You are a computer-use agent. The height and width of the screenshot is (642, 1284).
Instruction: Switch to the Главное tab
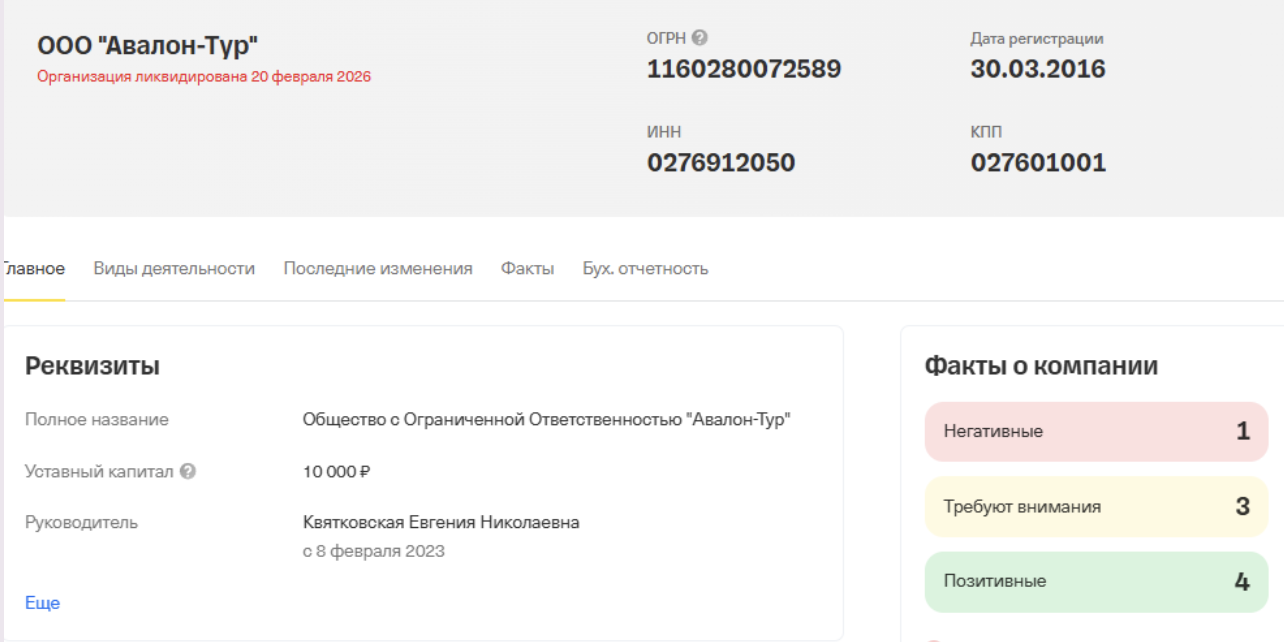click(33, 268)
